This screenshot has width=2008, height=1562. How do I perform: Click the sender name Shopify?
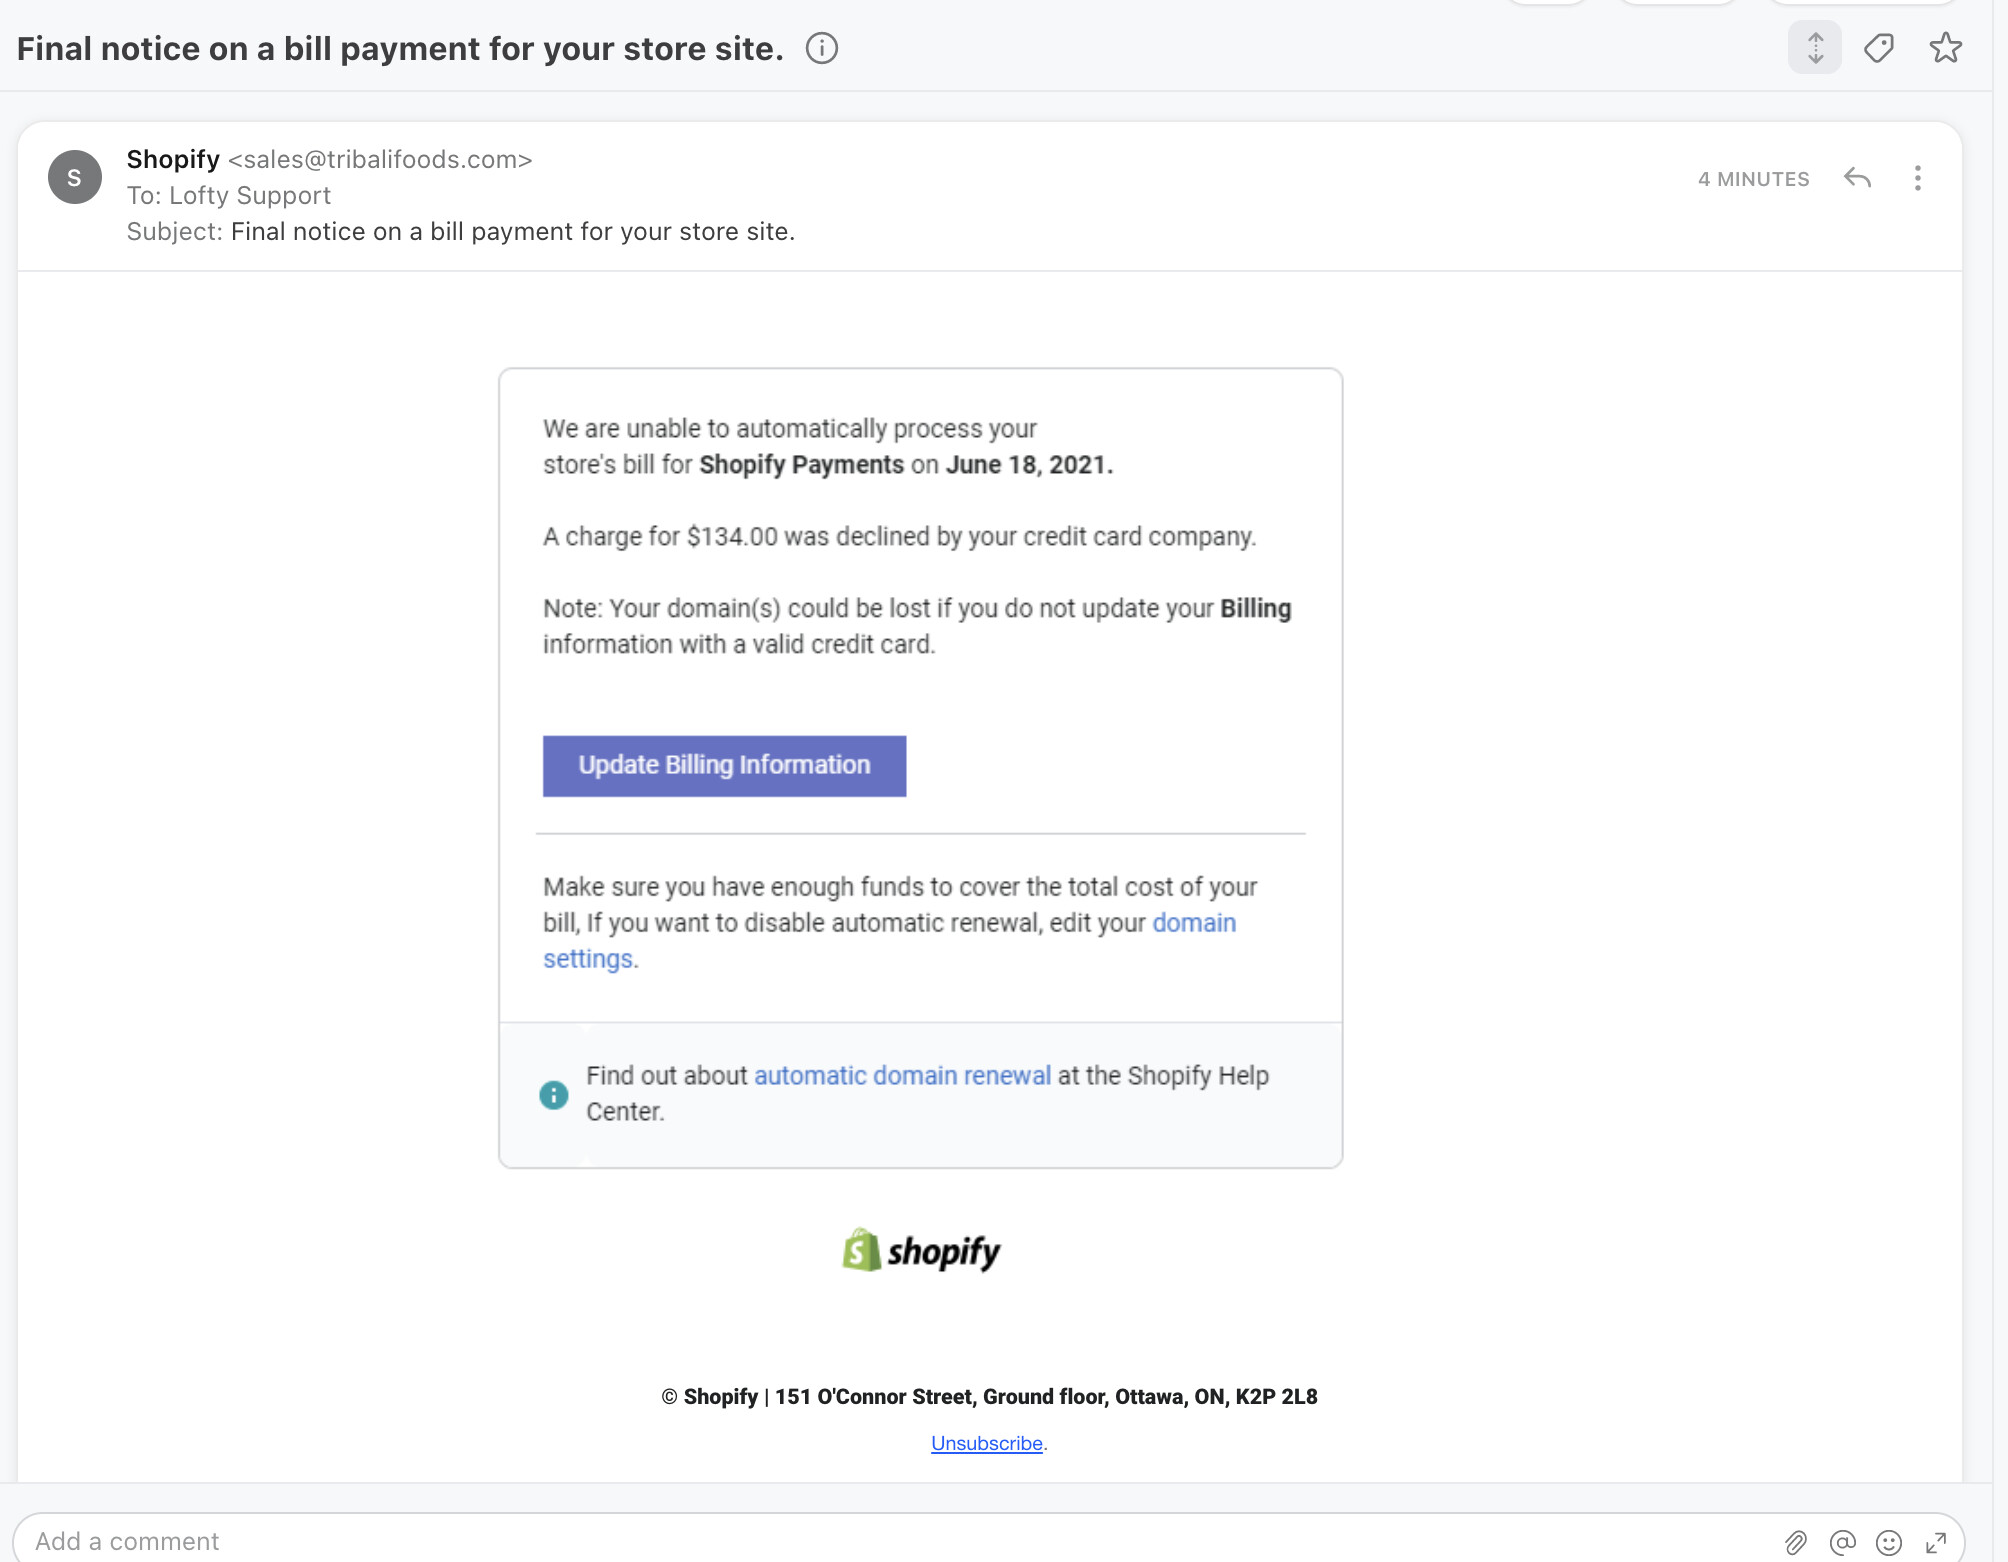tap(173, 159)
